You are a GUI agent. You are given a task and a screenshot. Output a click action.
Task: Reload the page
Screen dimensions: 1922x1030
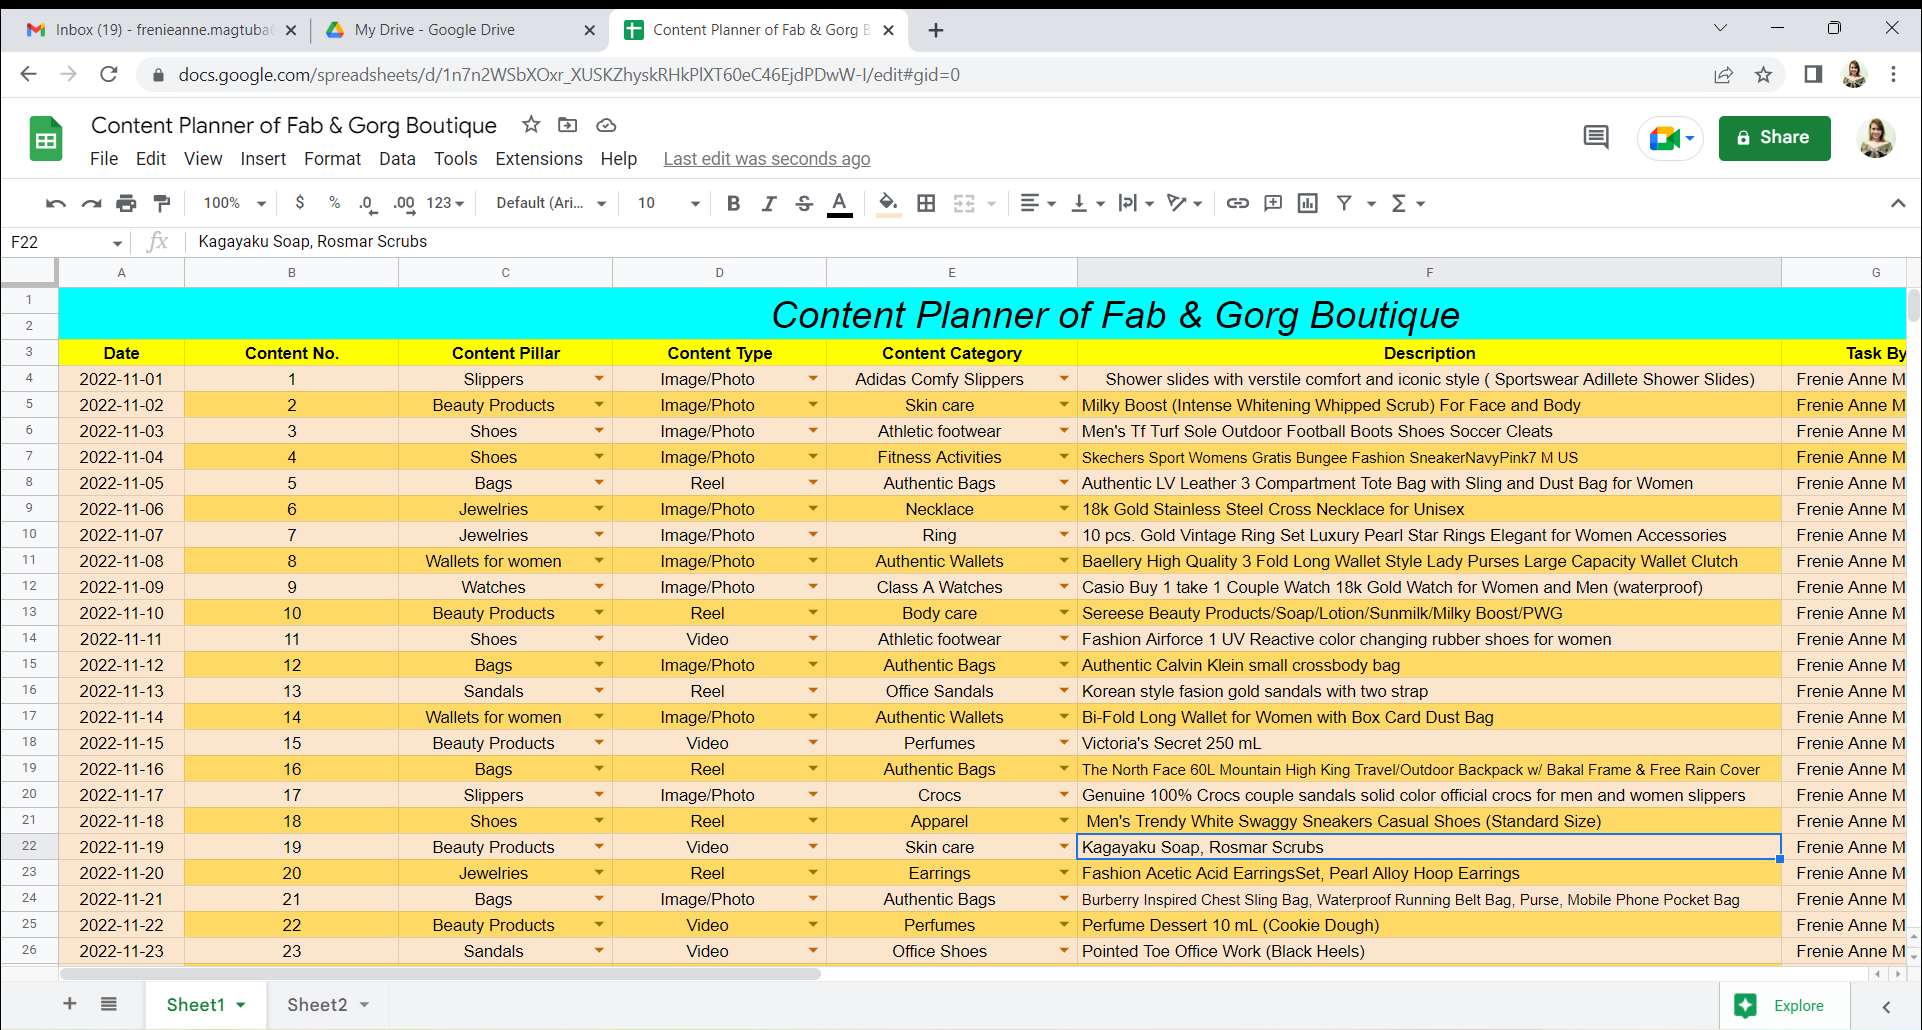click(109, 74)
